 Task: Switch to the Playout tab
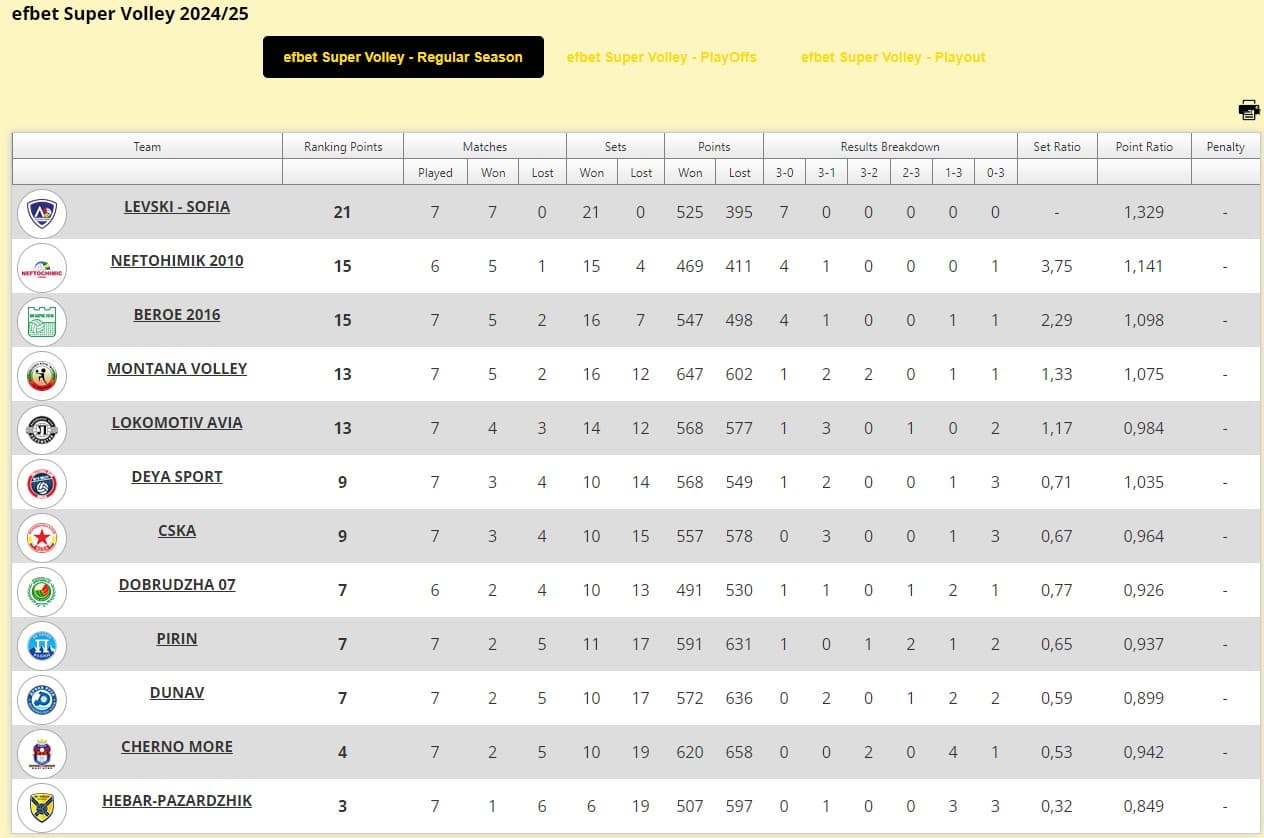click(x=893, y=57)
